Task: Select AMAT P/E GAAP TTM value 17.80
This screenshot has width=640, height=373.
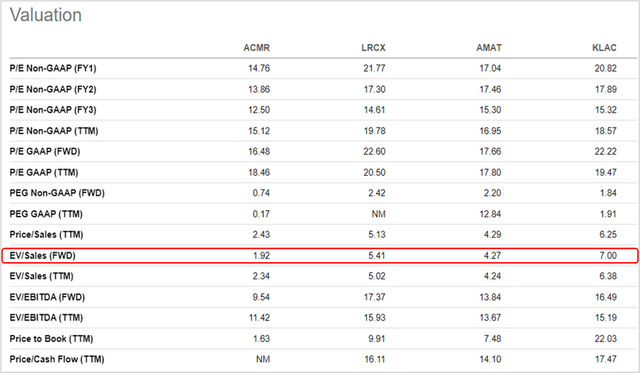Action: point(490,172)
